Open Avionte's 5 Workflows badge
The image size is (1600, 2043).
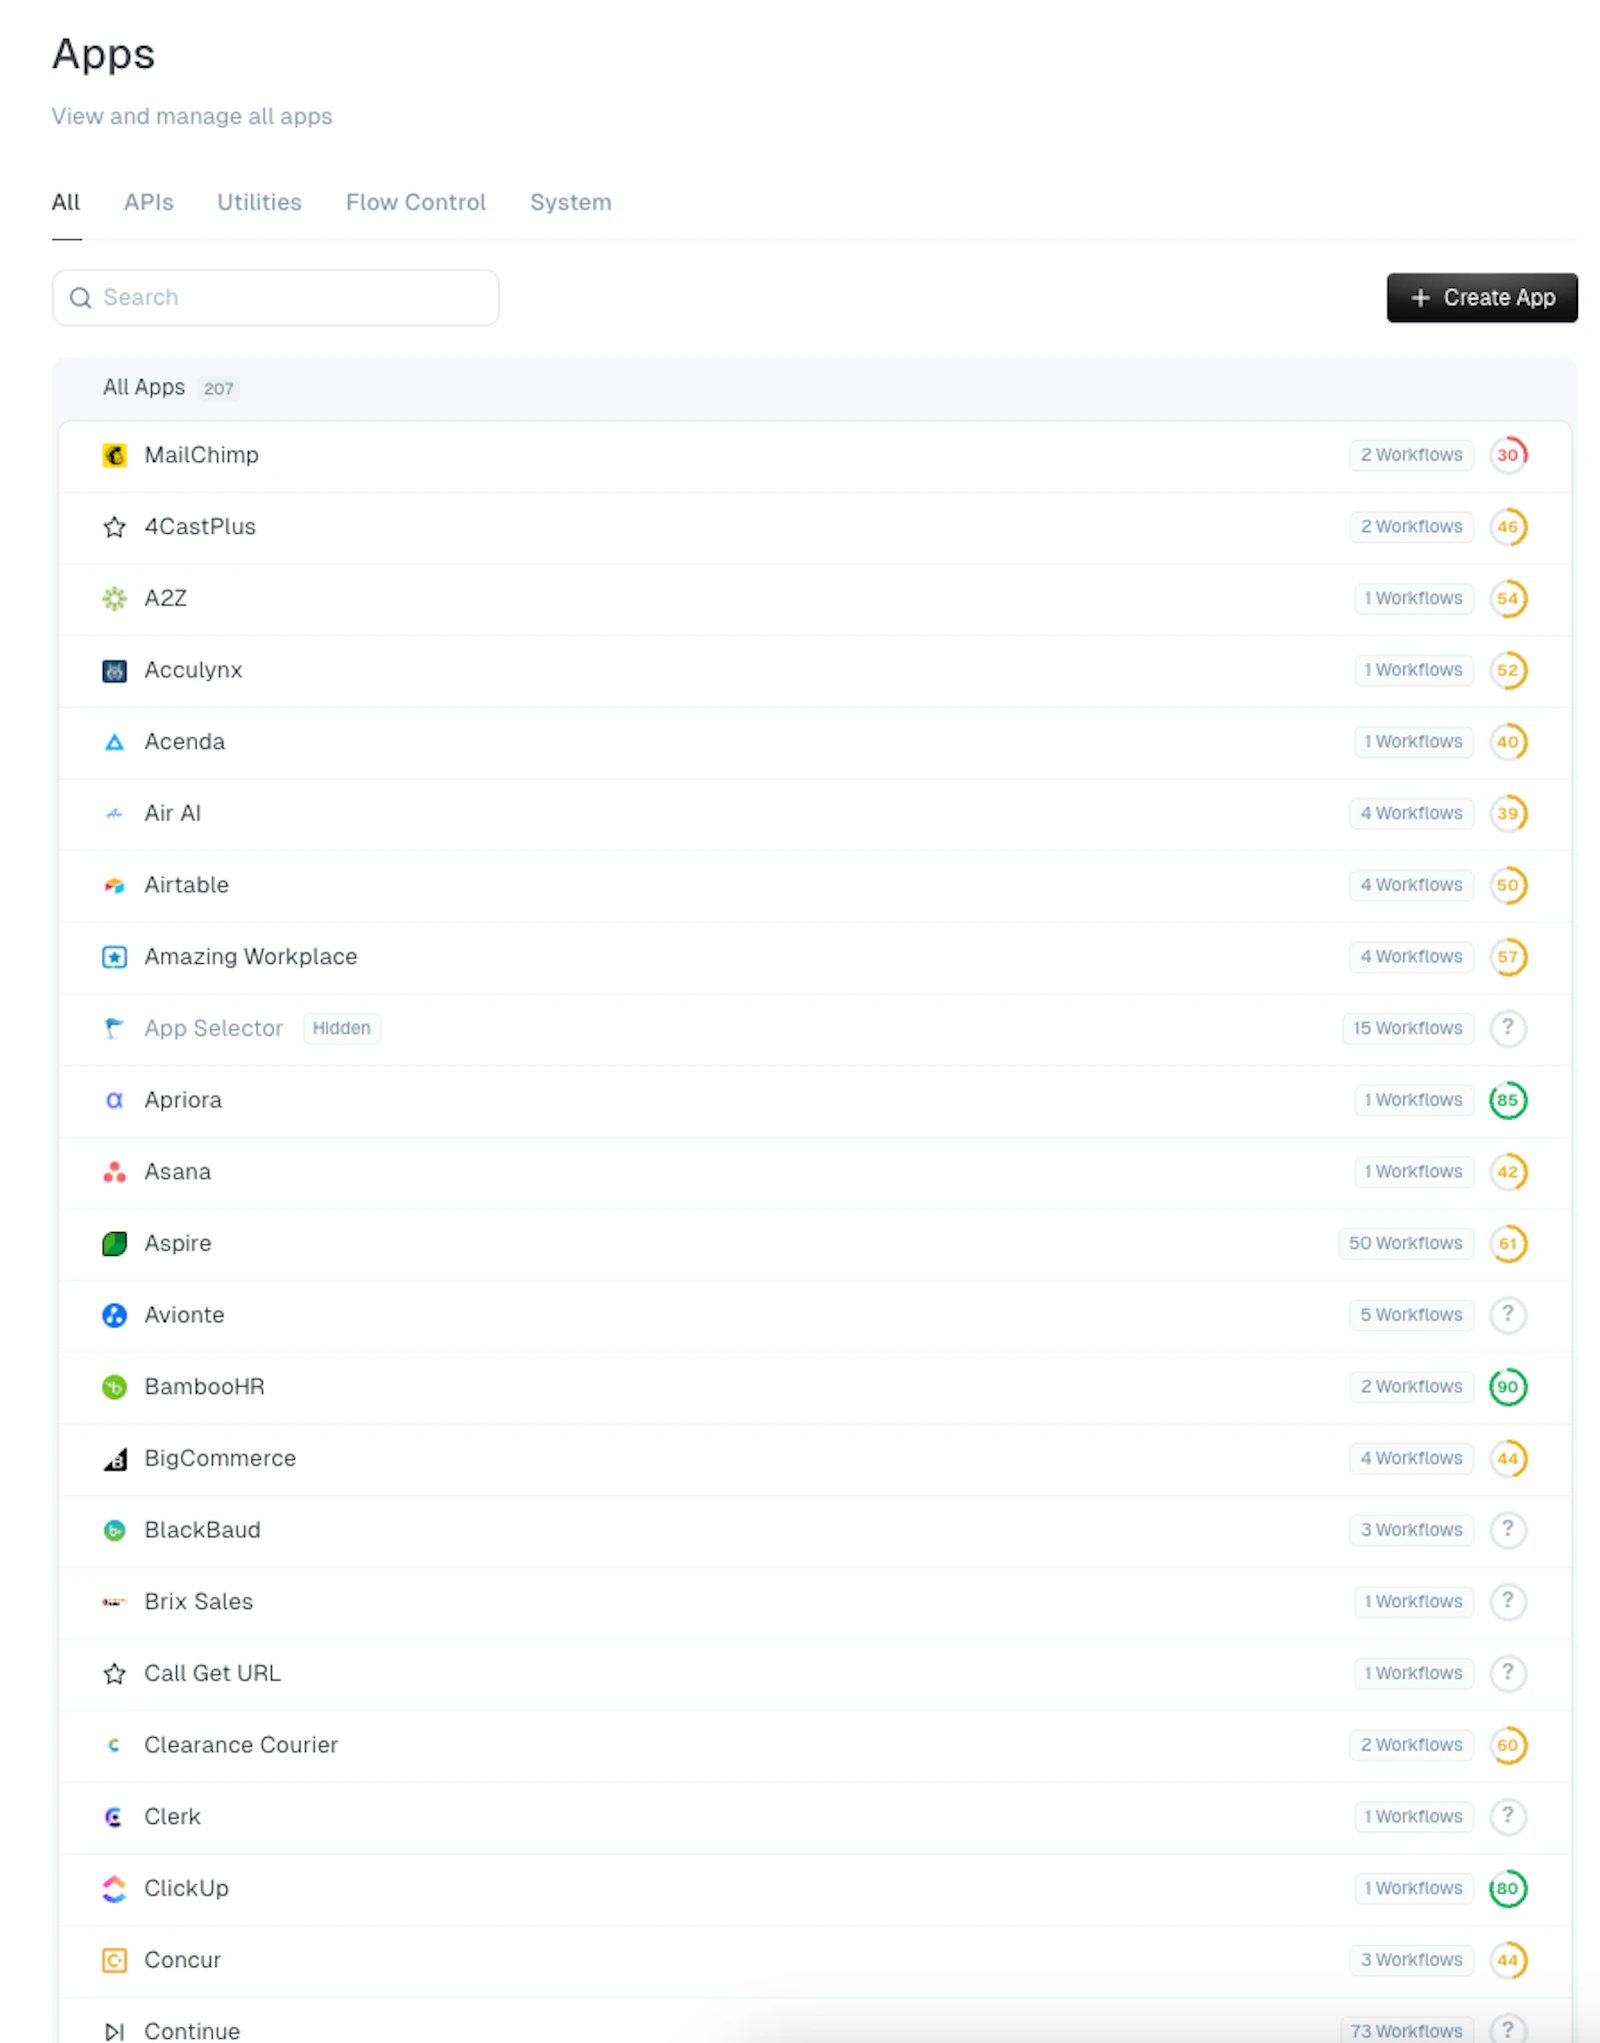pyautogui.click(x=1411, y=1315)
